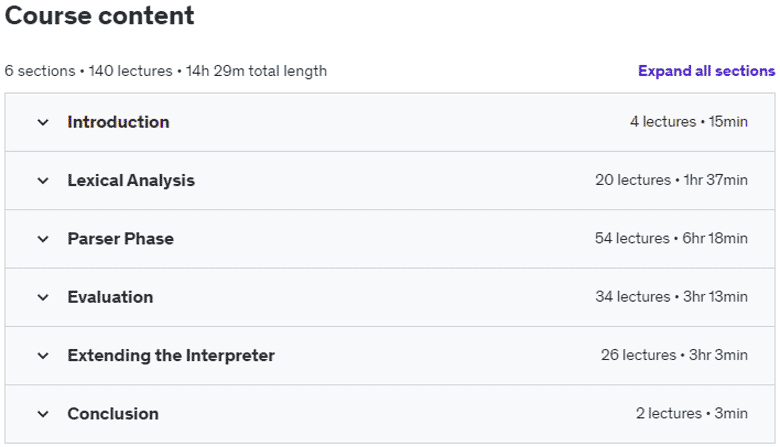Open the Introduction section title
Screen dimensions: 780x447
(118, 122)
